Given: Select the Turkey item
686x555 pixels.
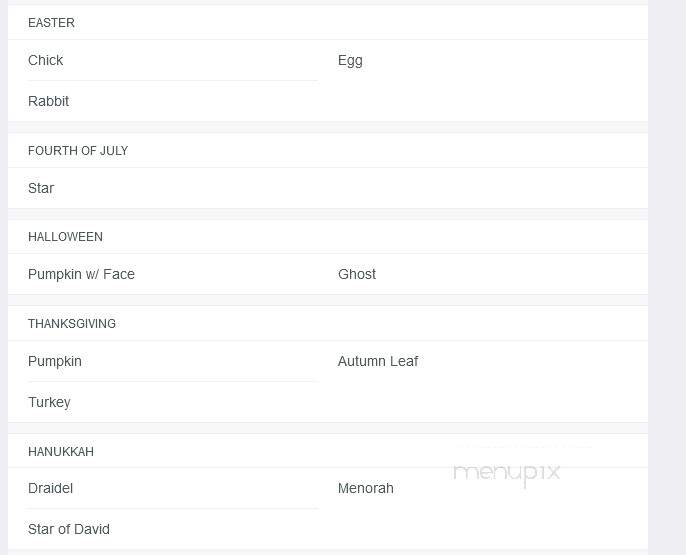Looking at the screenshot, I should click(49, 402).
